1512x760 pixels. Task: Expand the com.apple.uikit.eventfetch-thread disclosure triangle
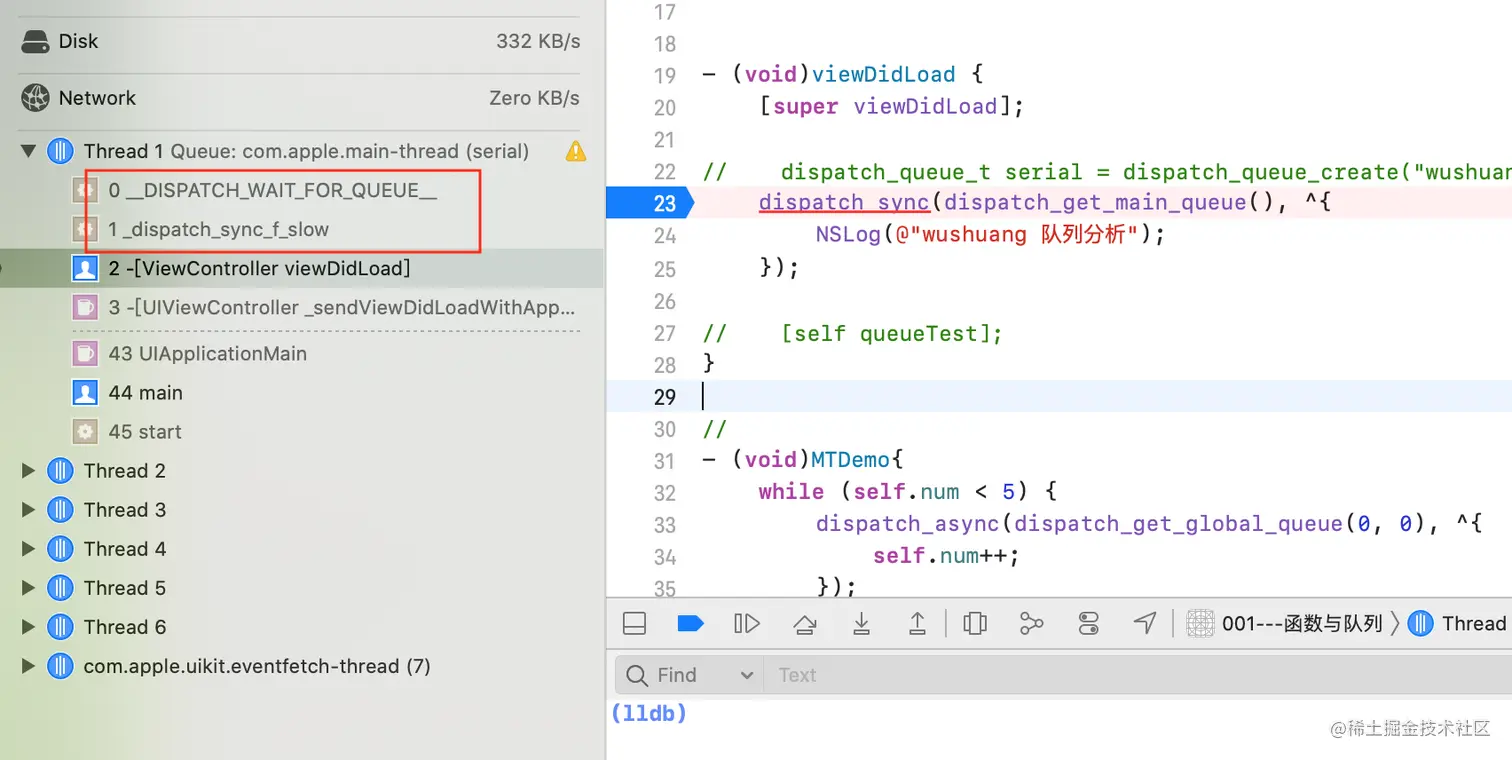[x=29, y=666]
